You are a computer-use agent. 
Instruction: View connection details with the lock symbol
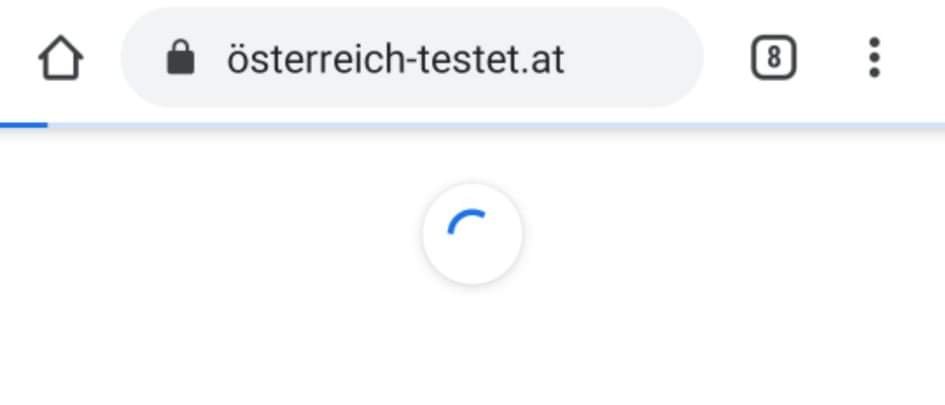181,58
